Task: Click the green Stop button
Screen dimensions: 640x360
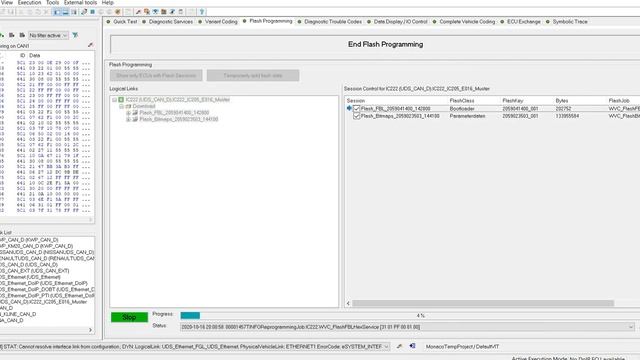Action: click(x=129, y=317)
